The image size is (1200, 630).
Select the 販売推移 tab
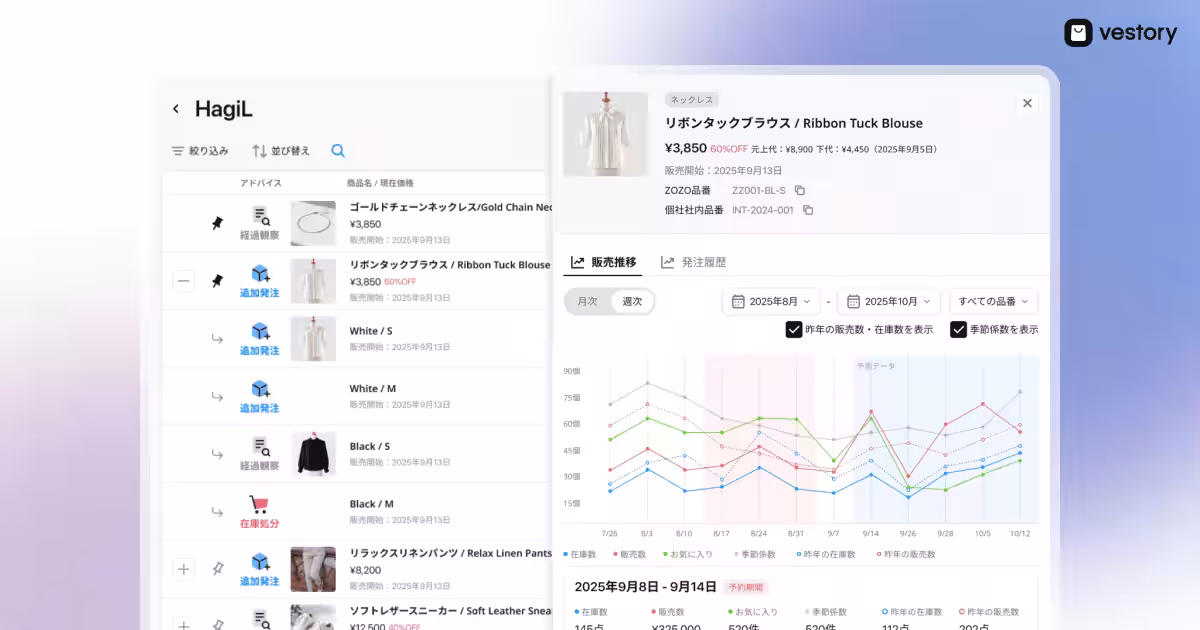(x=603, y=261)
